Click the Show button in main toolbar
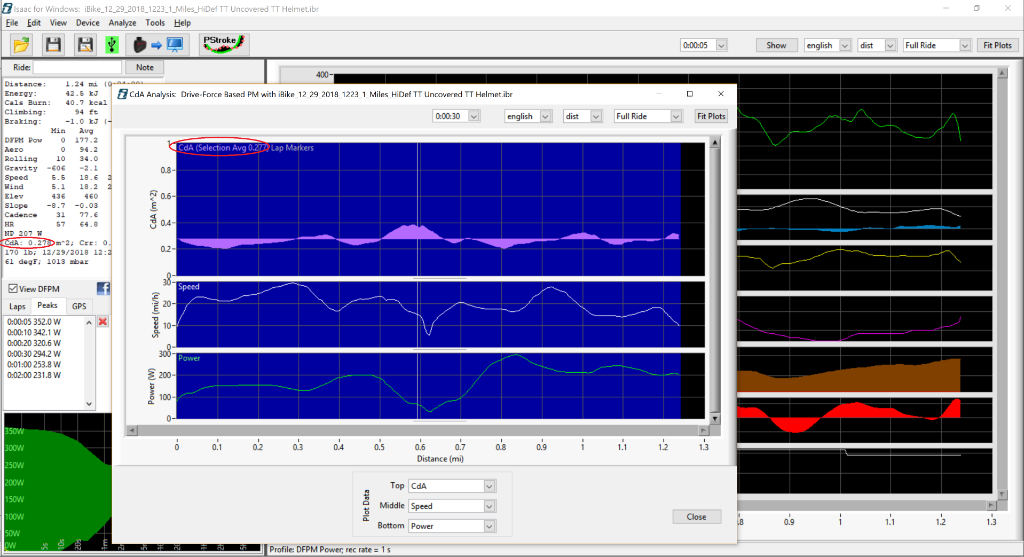Viewport: 1024px width, 557px height. (x=776, y=45)
